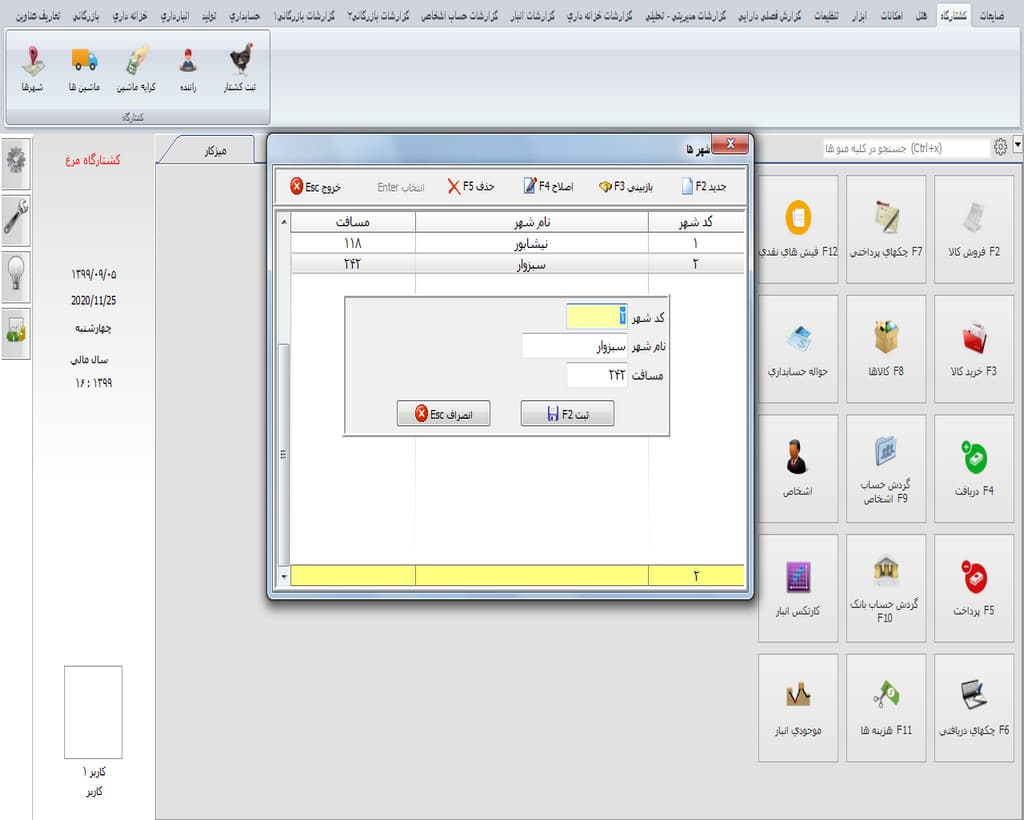Click the city list scrollbar down arrow
The image size is (1024, 820).
click(x=283, y=576)
